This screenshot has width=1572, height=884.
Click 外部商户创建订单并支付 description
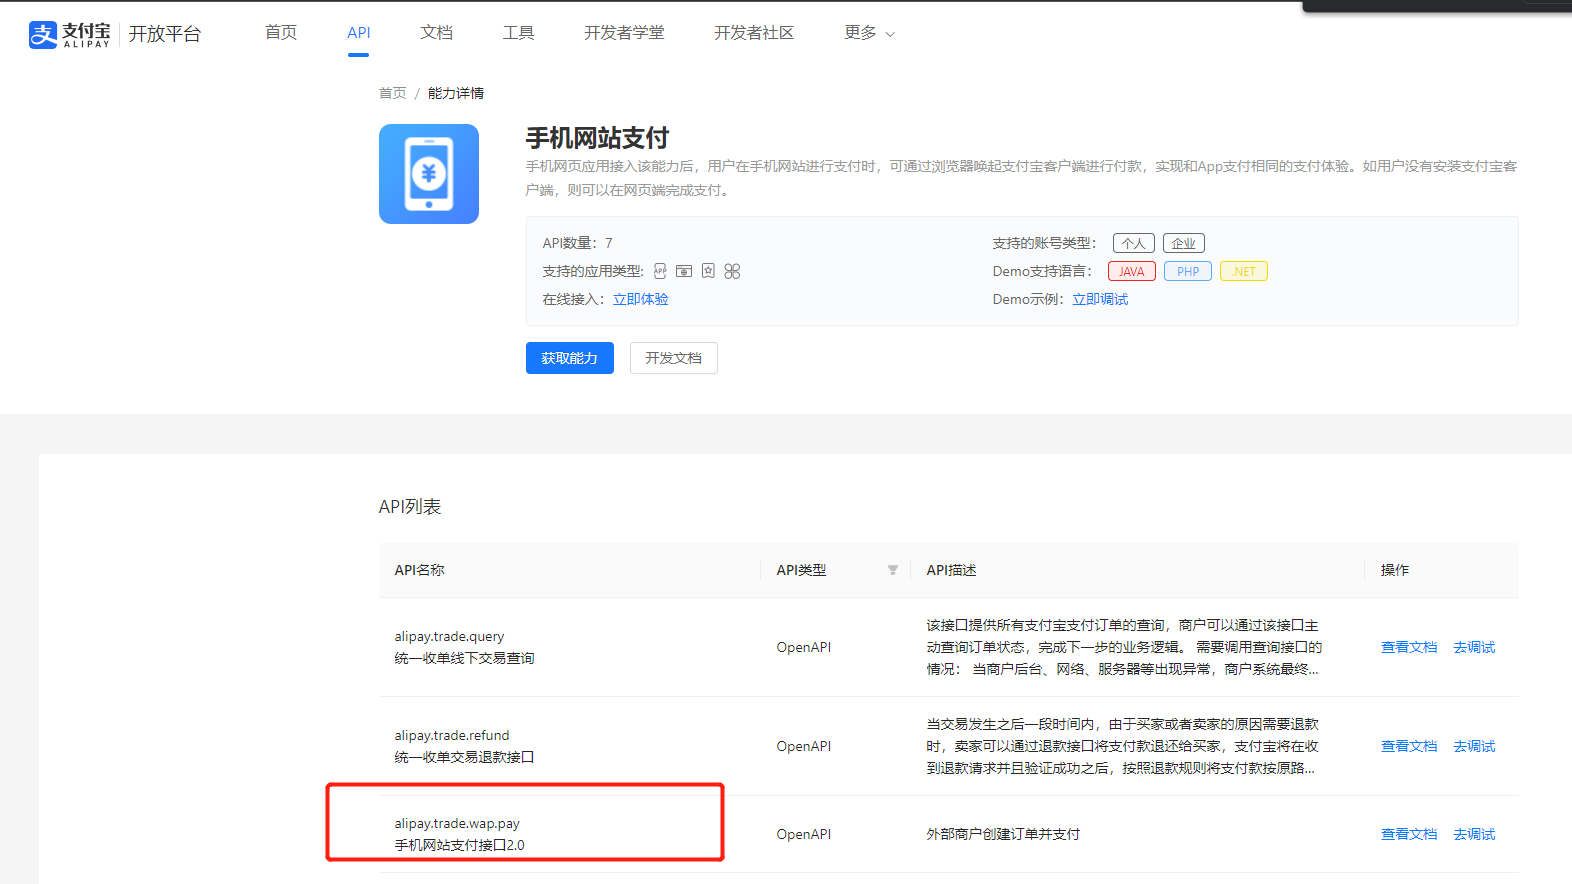tap(1003, 834)
